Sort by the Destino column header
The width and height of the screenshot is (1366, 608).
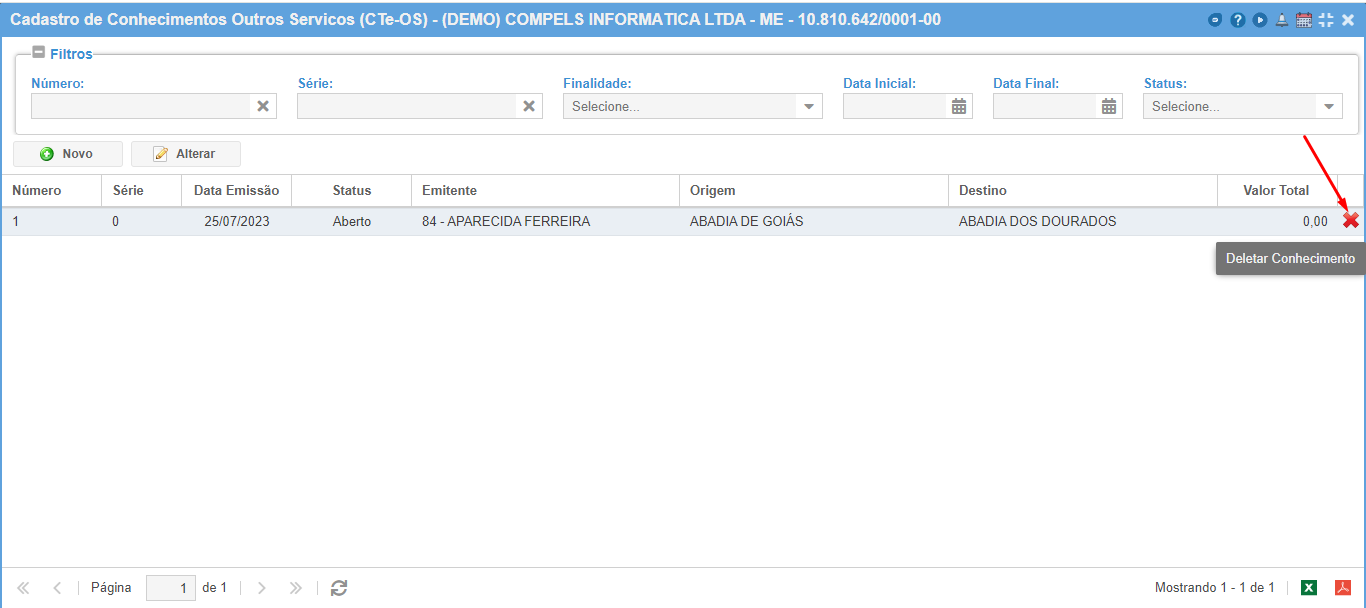(1083, 190)
